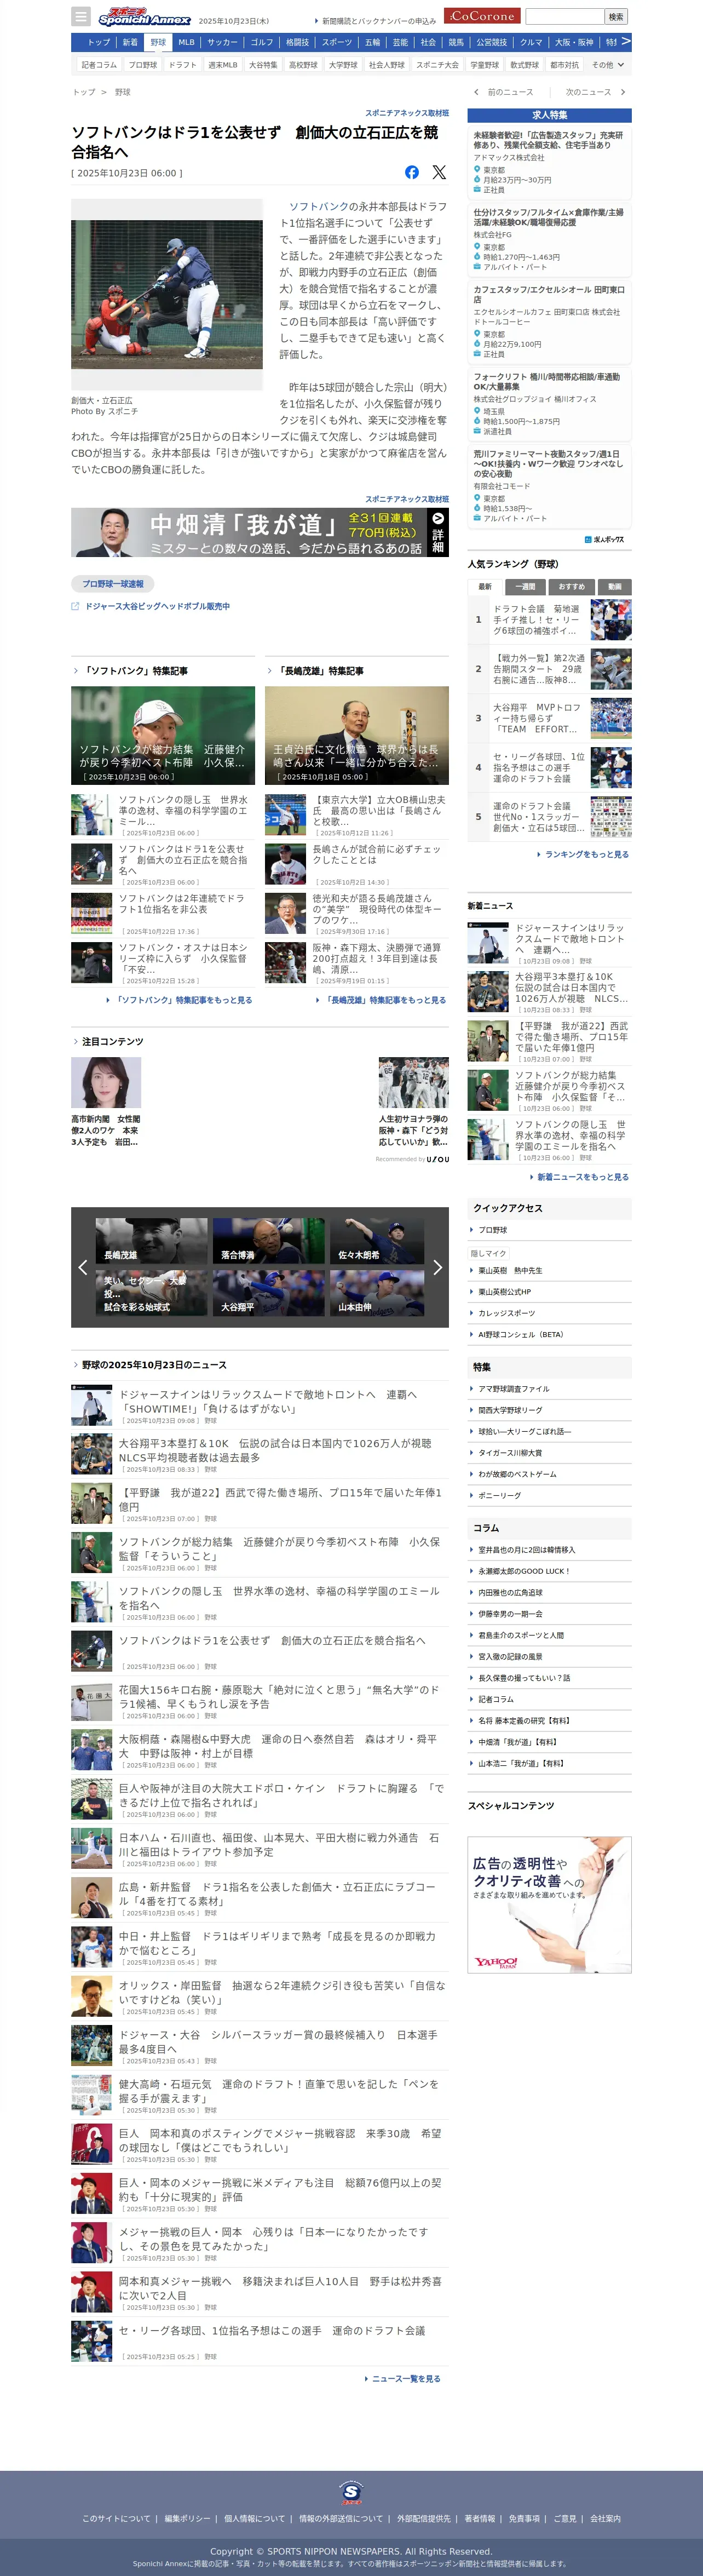This screenshot has height=2576, width=703.
Task: Click the 検索 search button
Action: point(617,16)
